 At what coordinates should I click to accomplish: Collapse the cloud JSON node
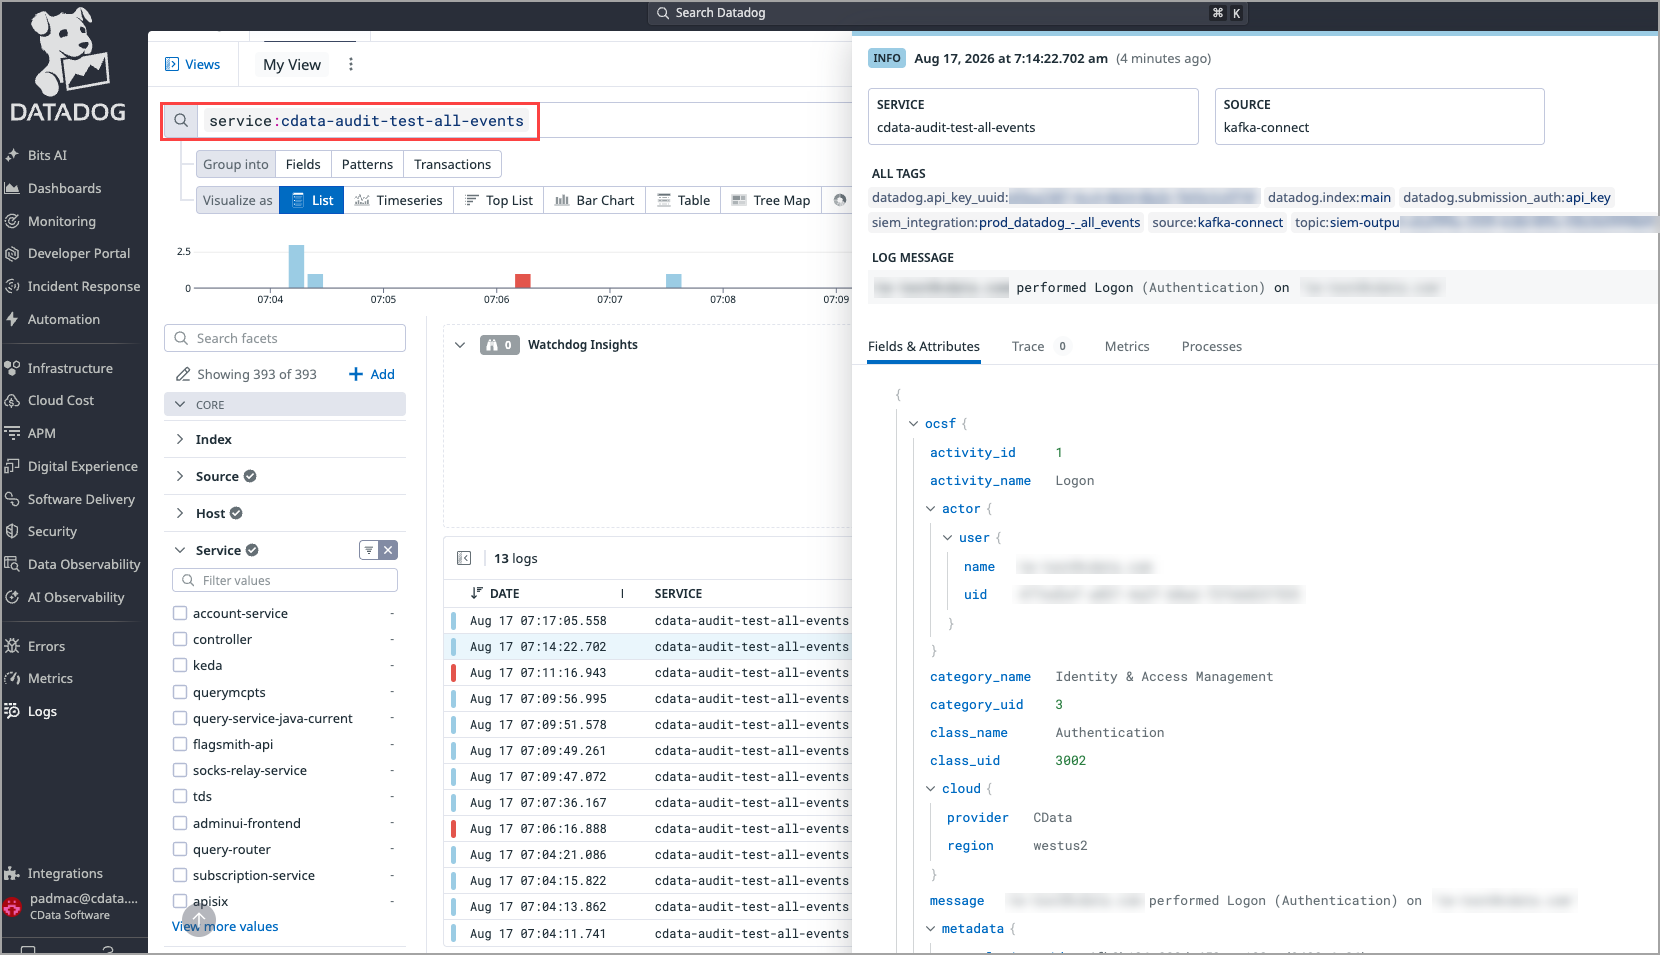point(930,789)
